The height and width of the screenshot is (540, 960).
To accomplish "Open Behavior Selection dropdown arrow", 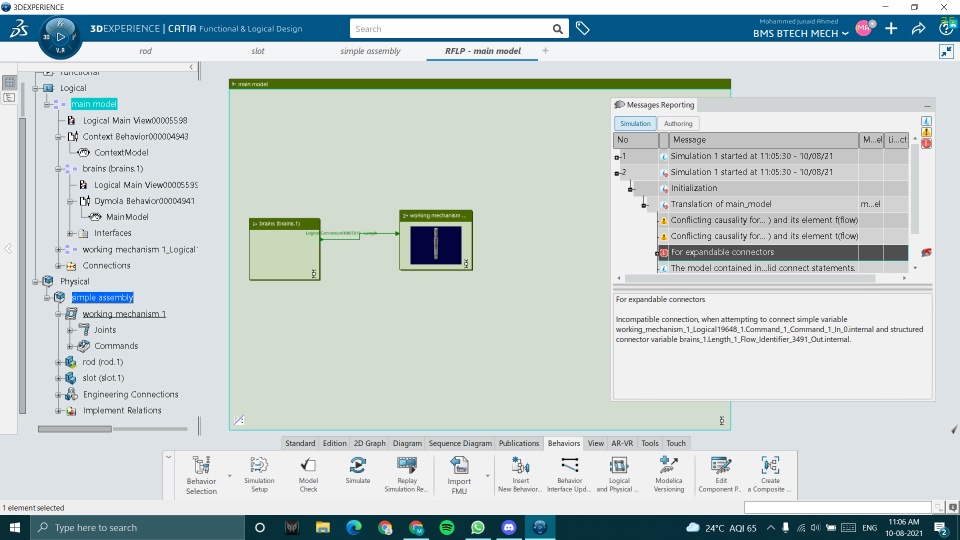I will click(x=230, y=476).
